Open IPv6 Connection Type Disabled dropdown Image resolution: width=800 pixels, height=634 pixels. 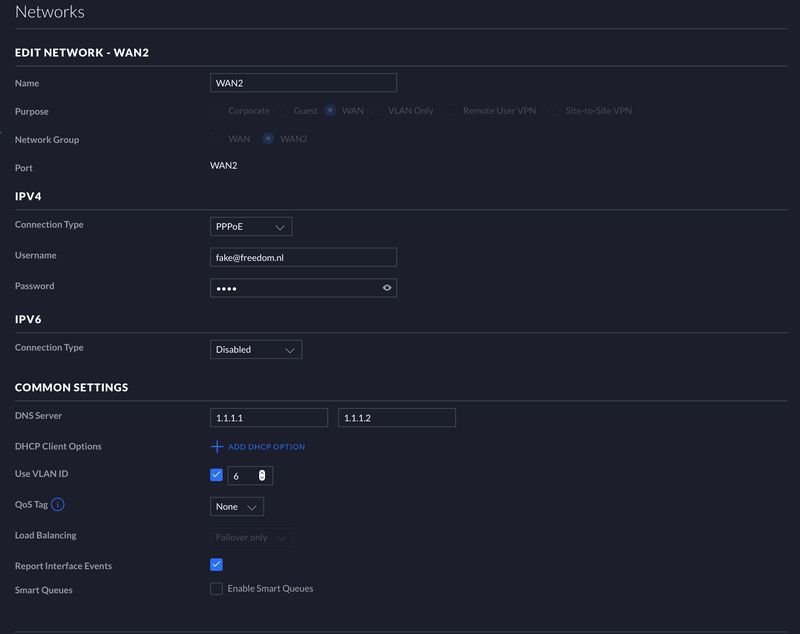coord(256,349)
